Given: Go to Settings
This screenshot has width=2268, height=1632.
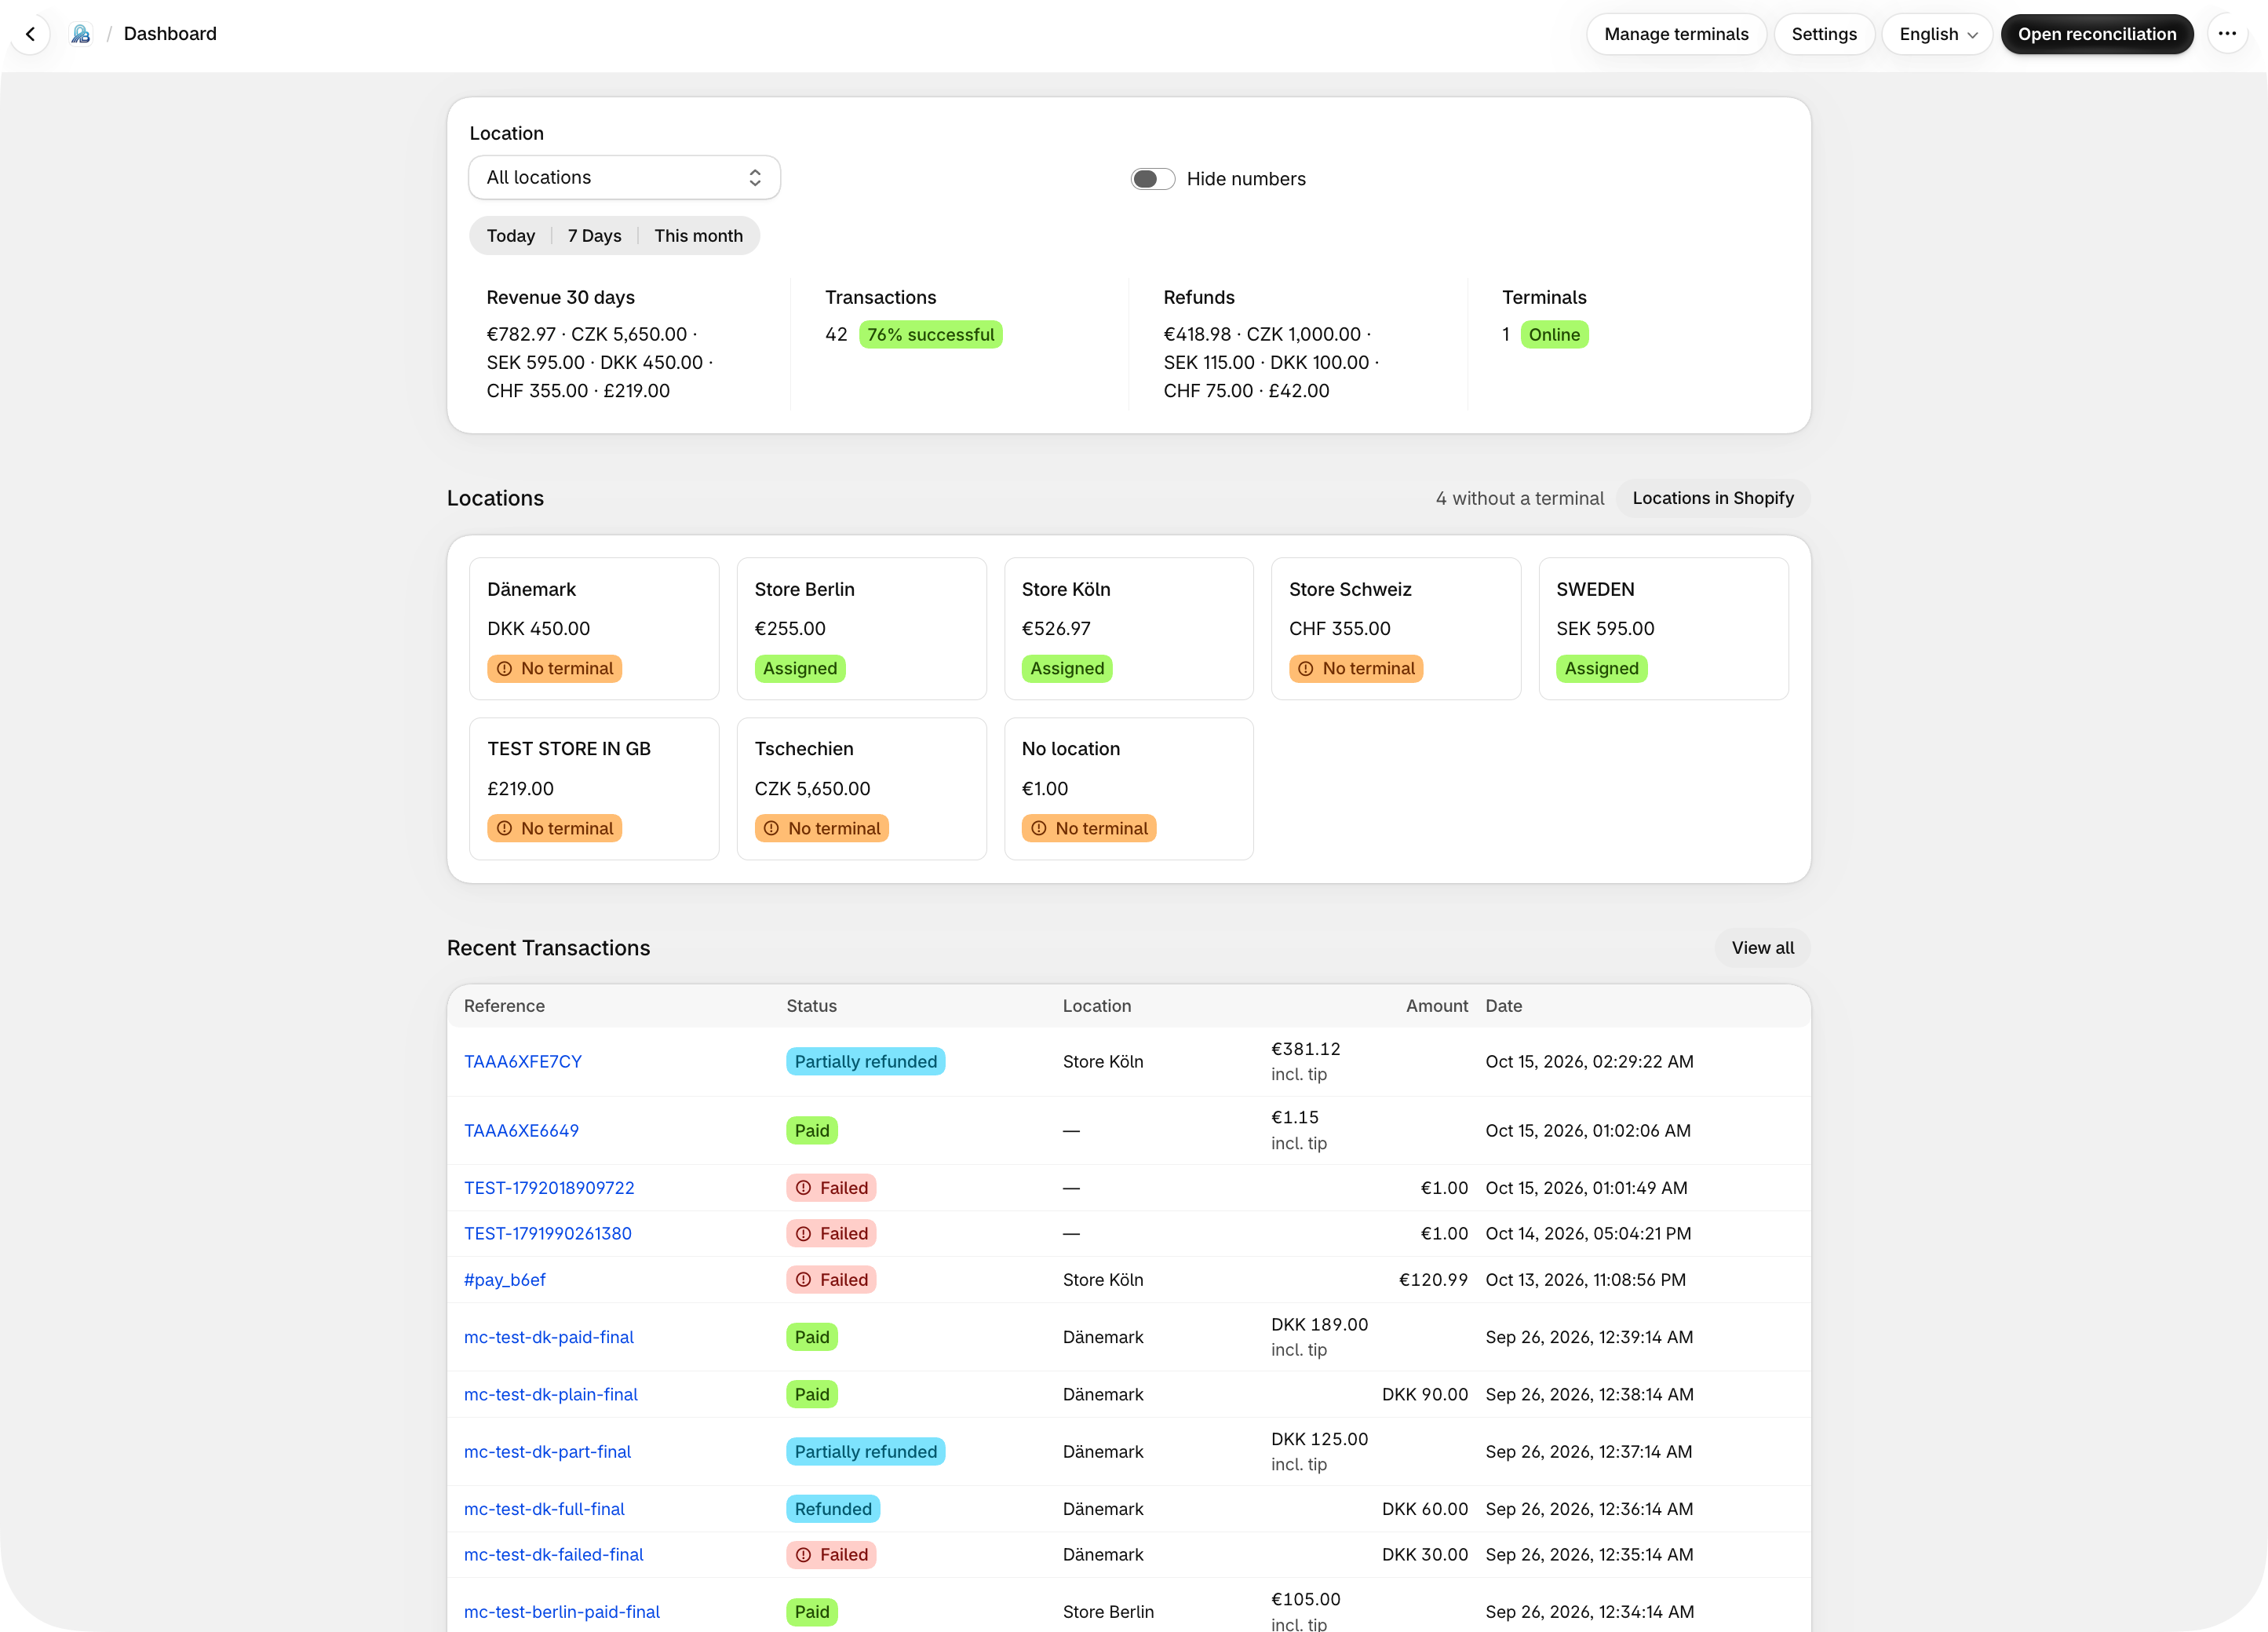Looking at the screenshot, I should [x=1824, y=34].
